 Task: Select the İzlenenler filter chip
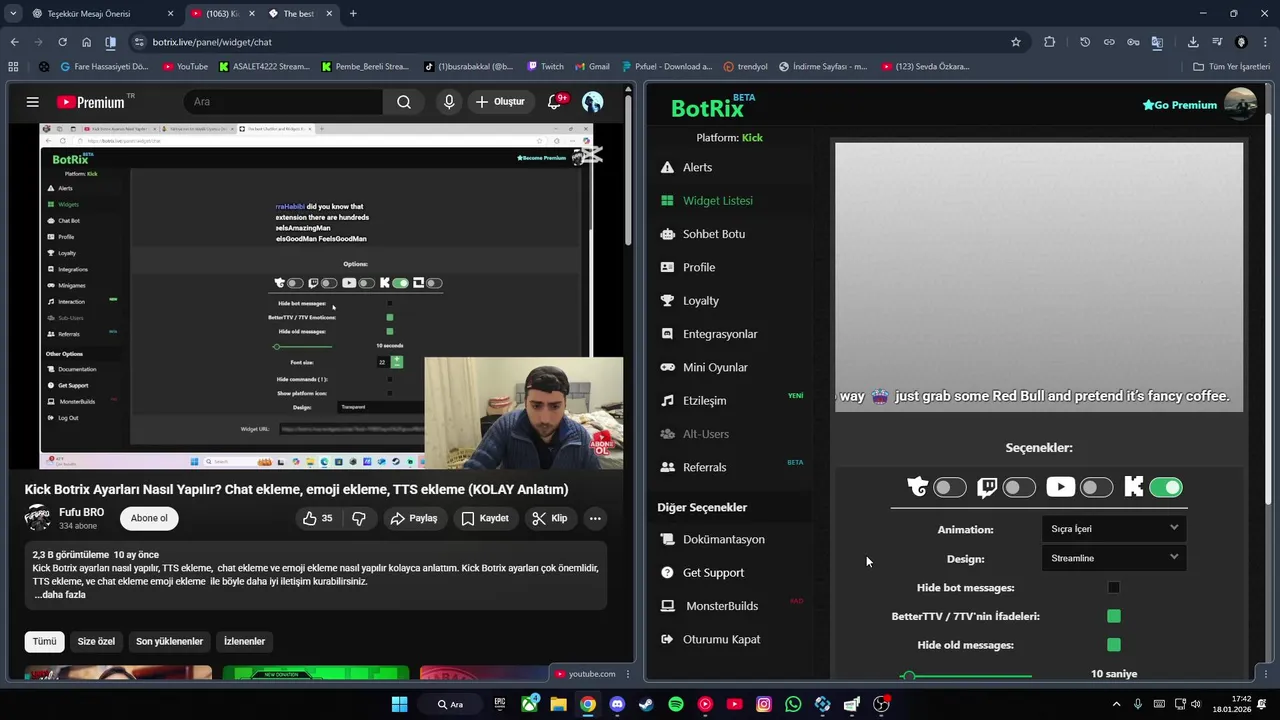[x=244, y=641]
